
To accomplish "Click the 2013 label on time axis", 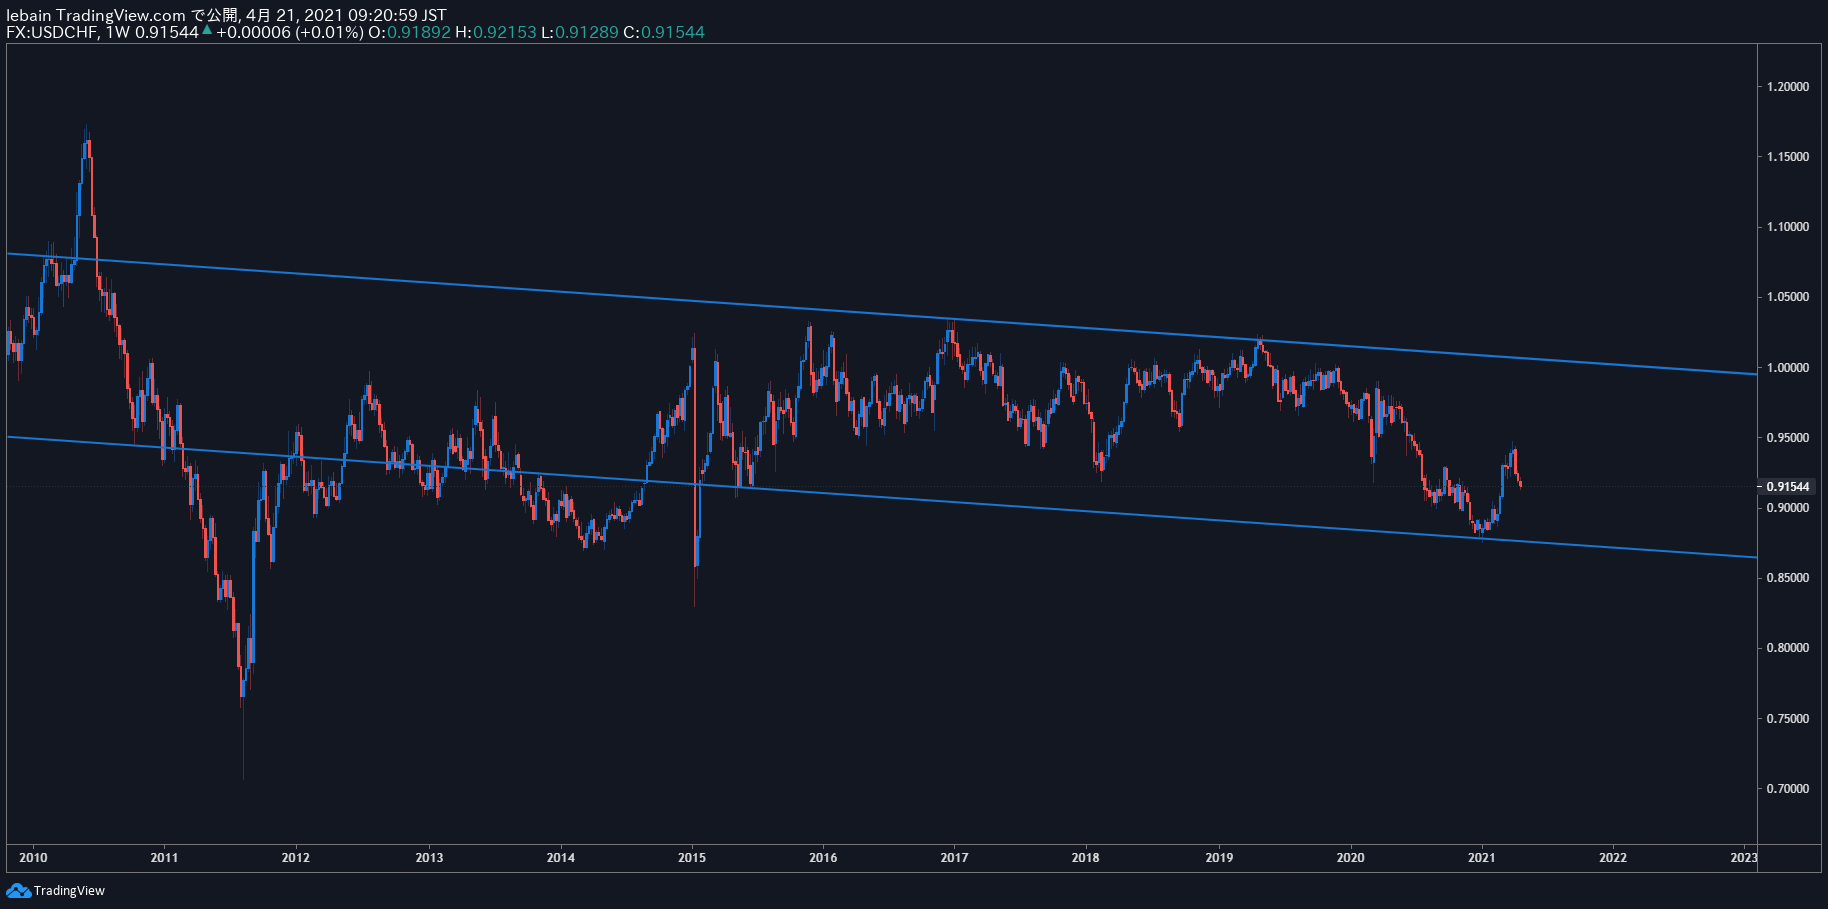I will tap(429, 857).
